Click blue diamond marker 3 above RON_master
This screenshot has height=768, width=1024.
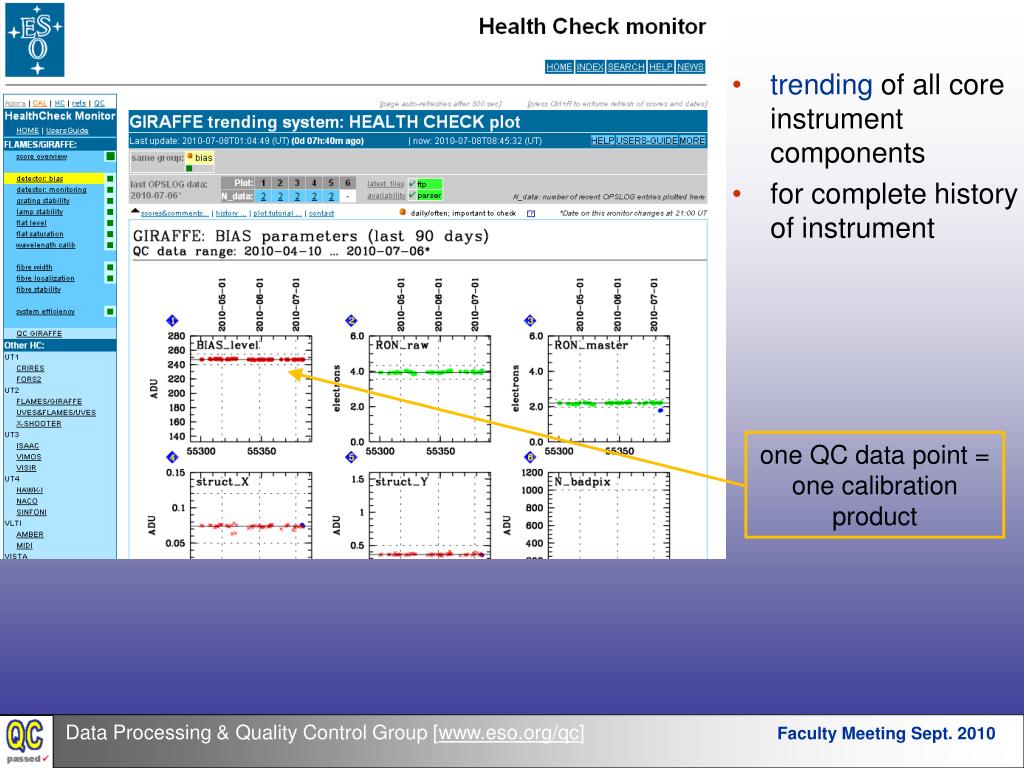pos(530,321)
